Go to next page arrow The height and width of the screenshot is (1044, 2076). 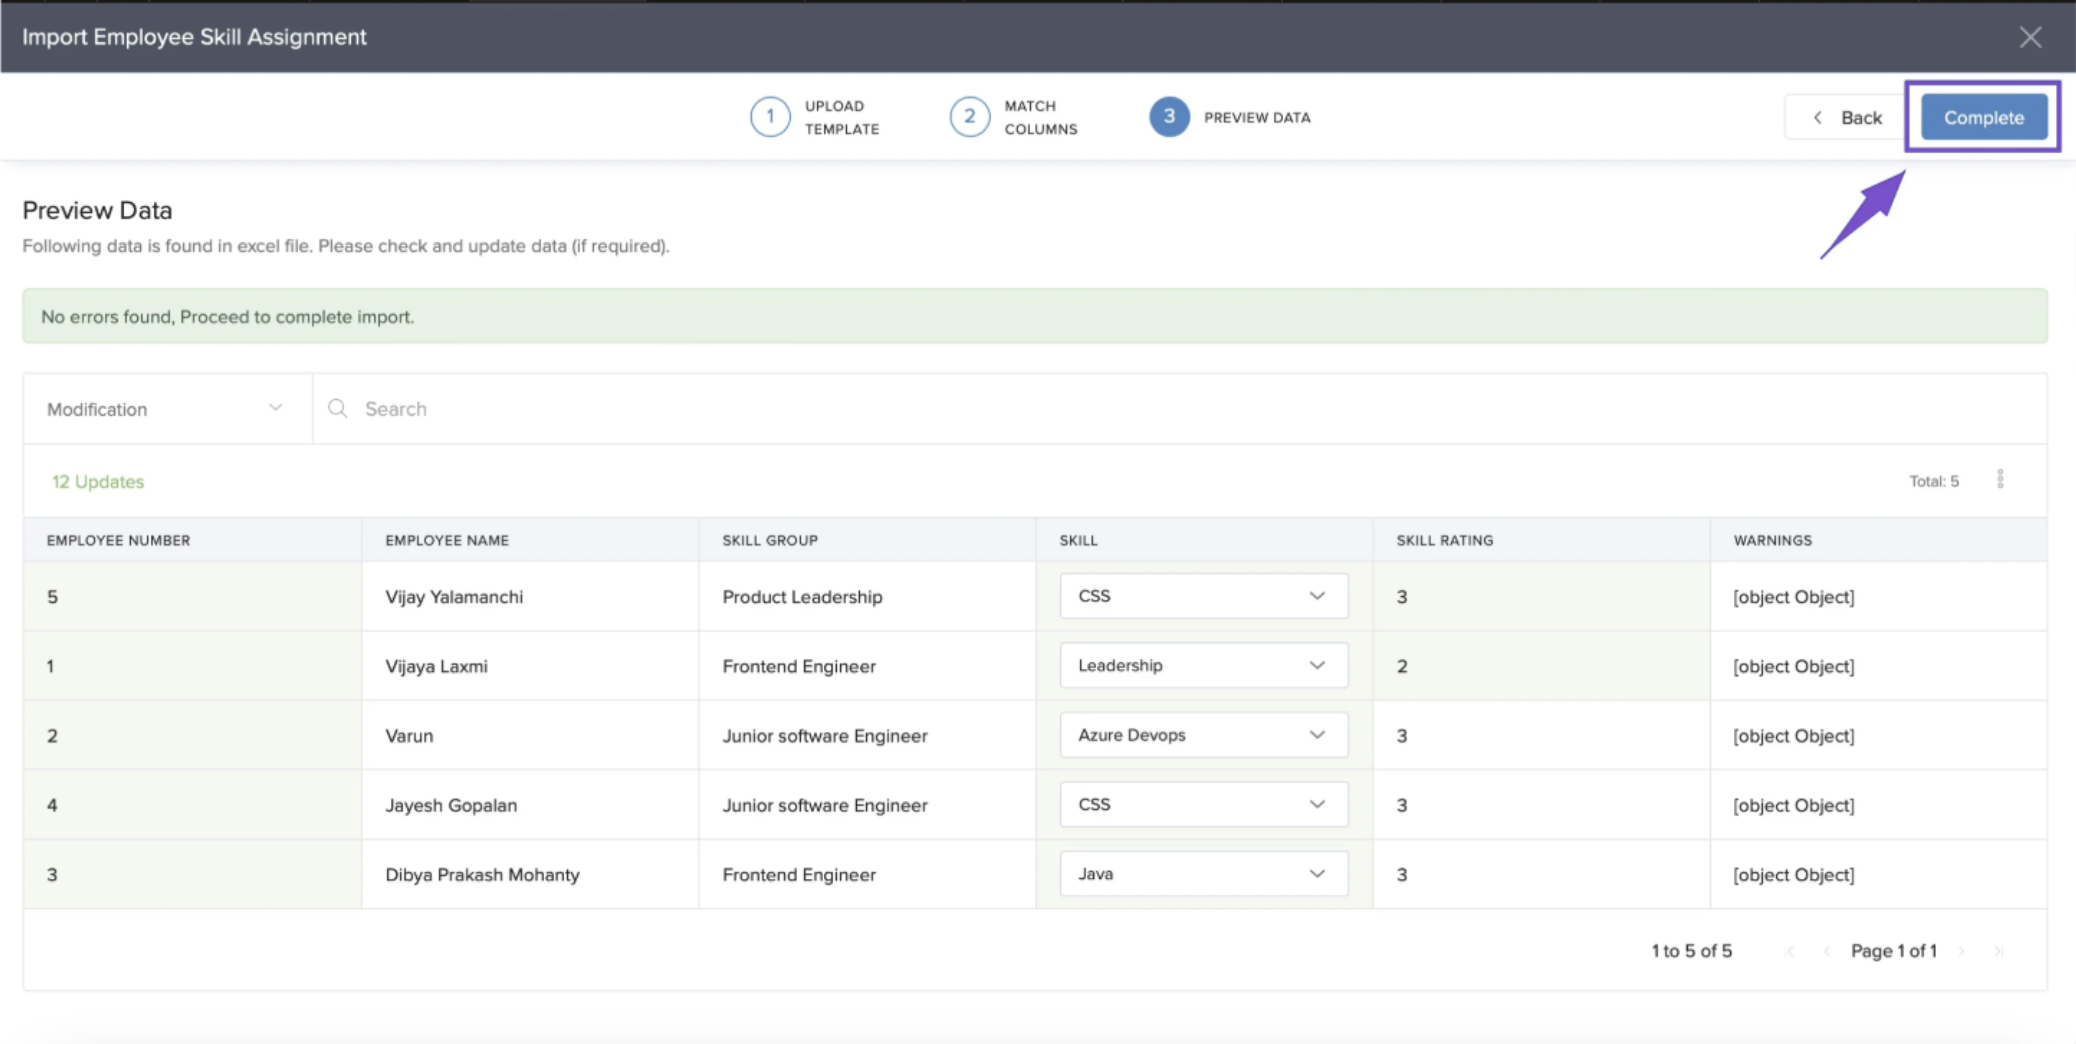1961,951
